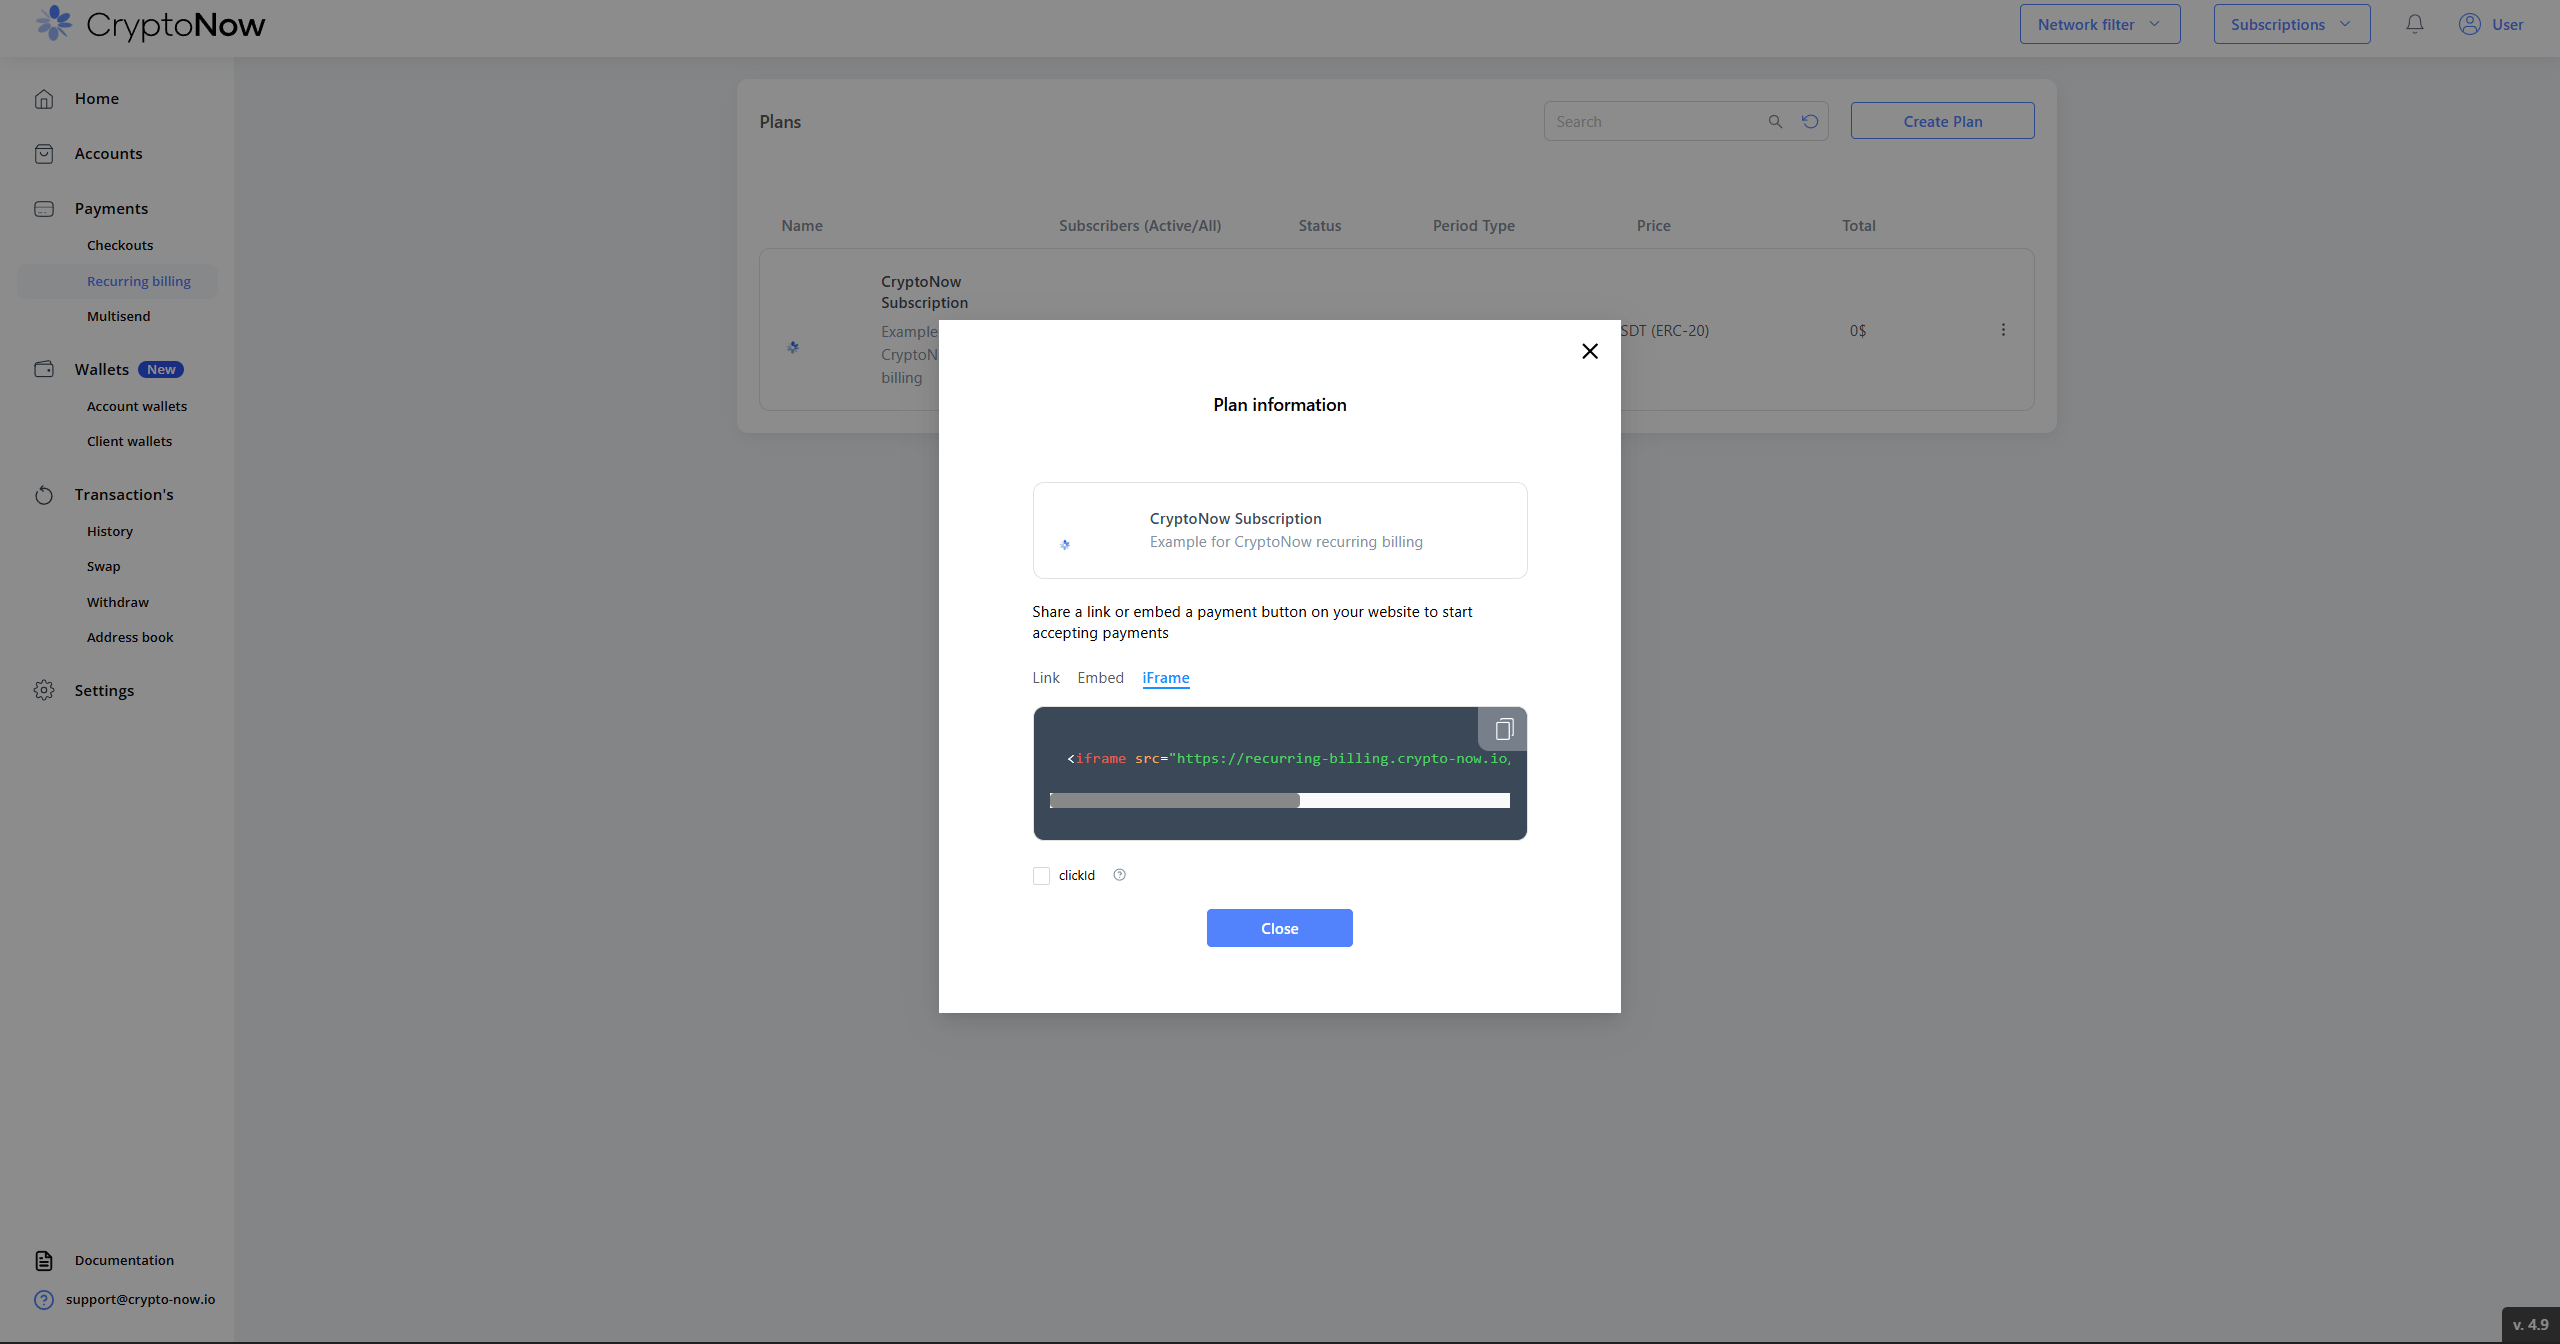The width and height of the screenshot is (2560, 1344).
Task: Open the Home sidebar item
Action: 96,98
